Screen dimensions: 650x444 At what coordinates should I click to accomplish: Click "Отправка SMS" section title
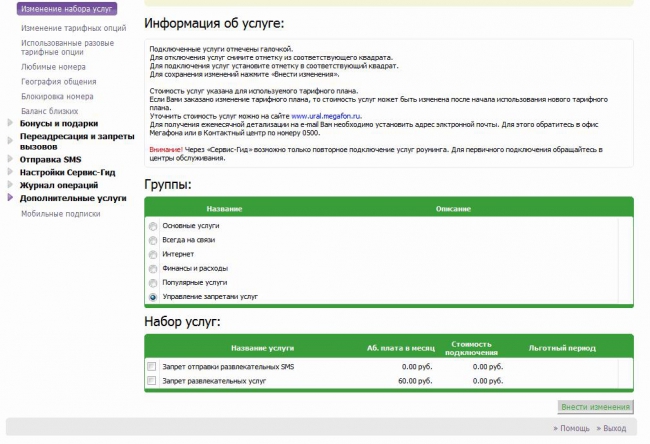[51, 159]
